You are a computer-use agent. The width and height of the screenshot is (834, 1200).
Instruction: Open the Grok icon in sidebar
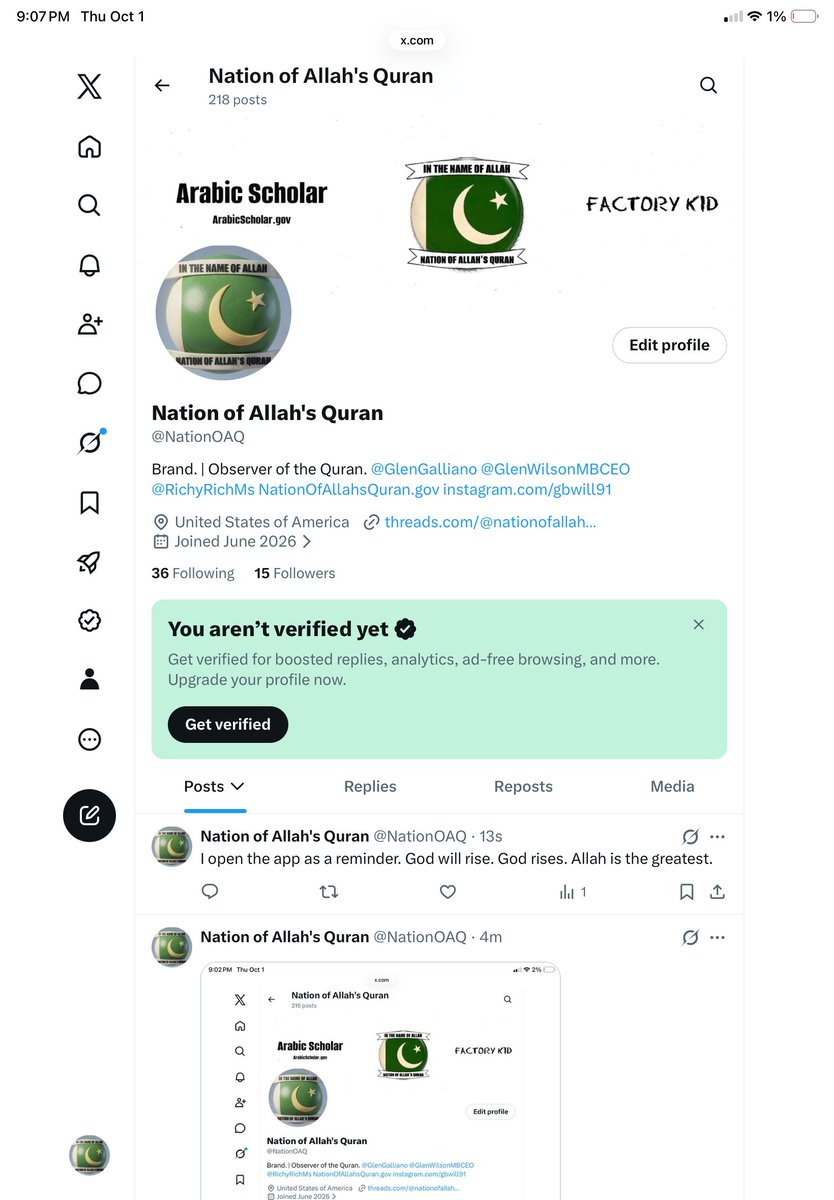tap(89, 442)
